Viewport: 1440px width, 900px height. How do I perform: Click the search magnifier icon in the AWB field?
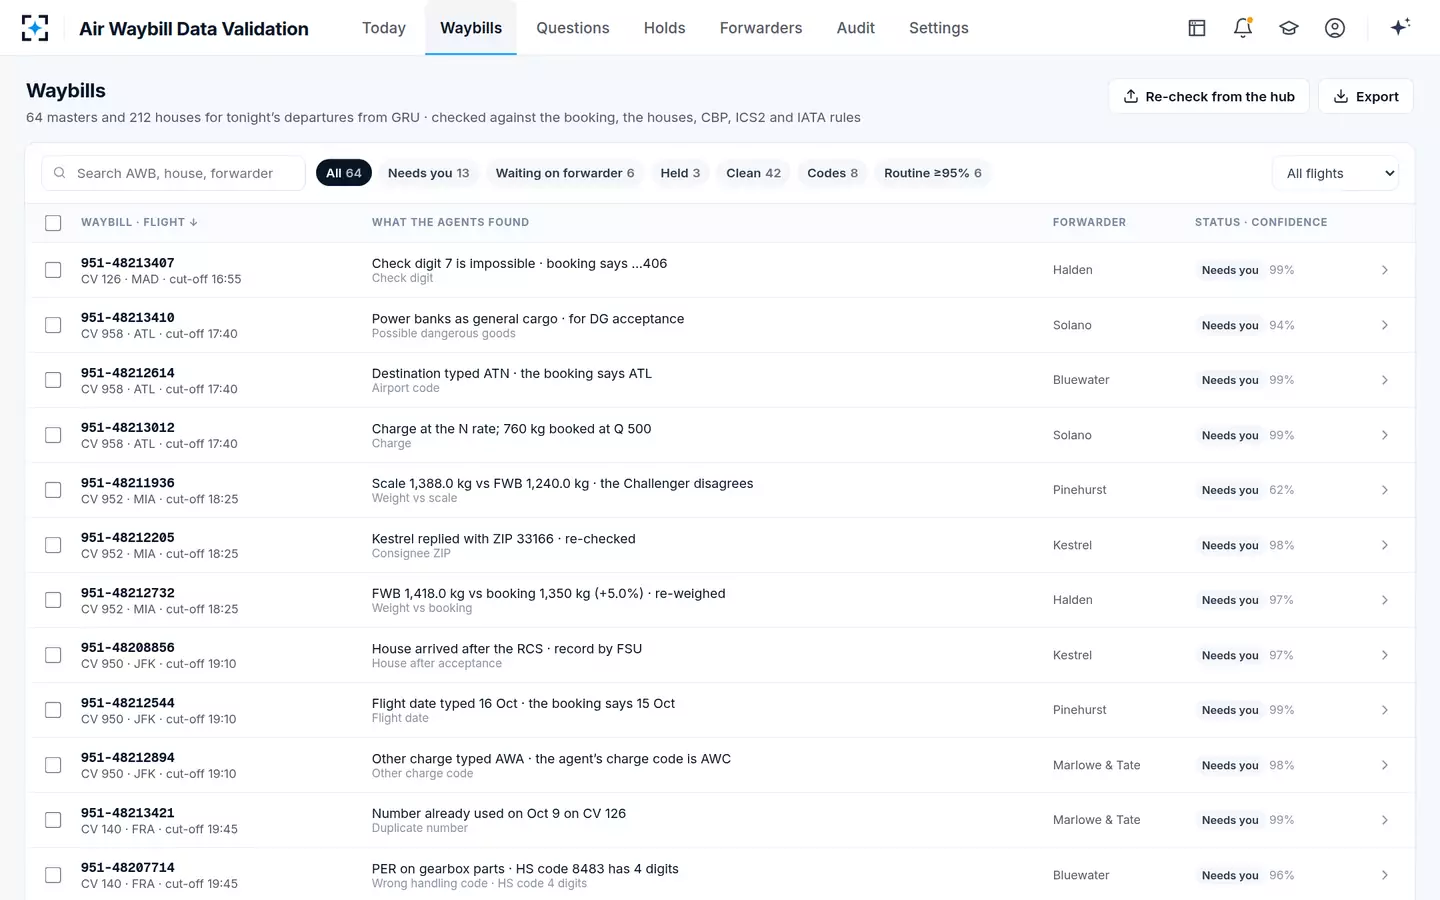[60, 173]
